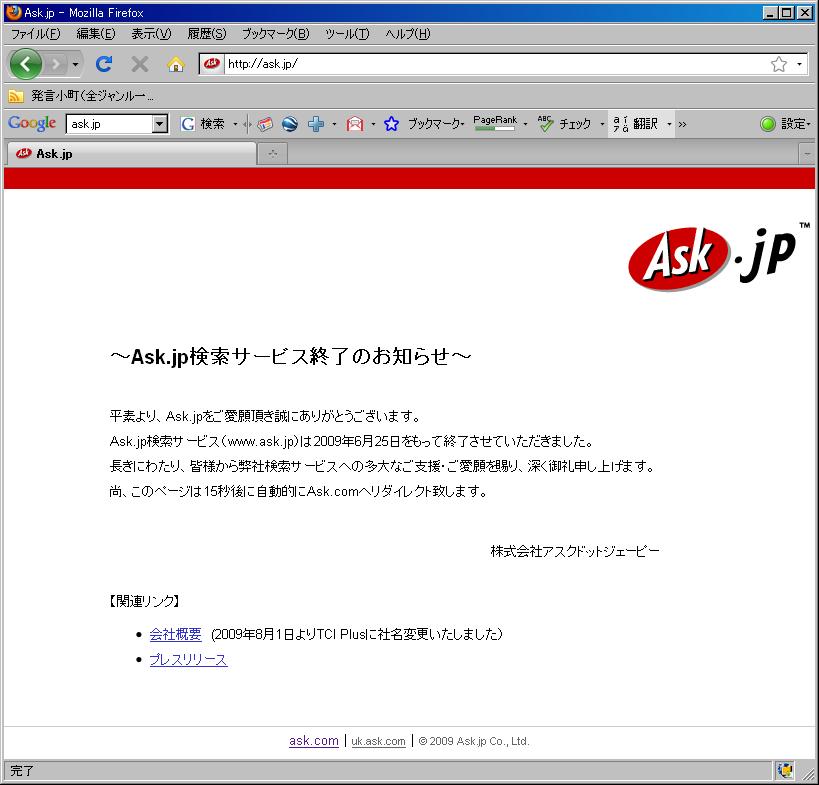Follow the ask.com footer link
The height and width of the screenshot is (785, 819).
(x=313, y=741)
